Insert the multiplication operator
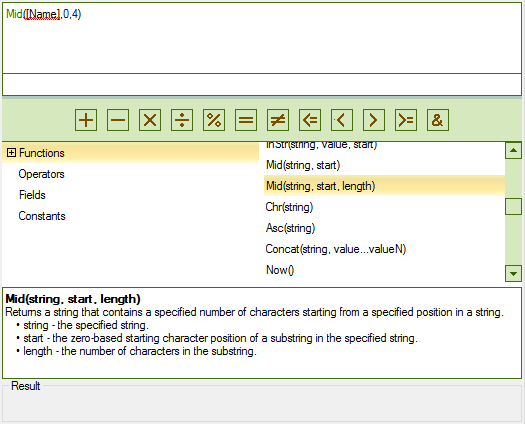 pyautogui.click(x=150, y=120)
